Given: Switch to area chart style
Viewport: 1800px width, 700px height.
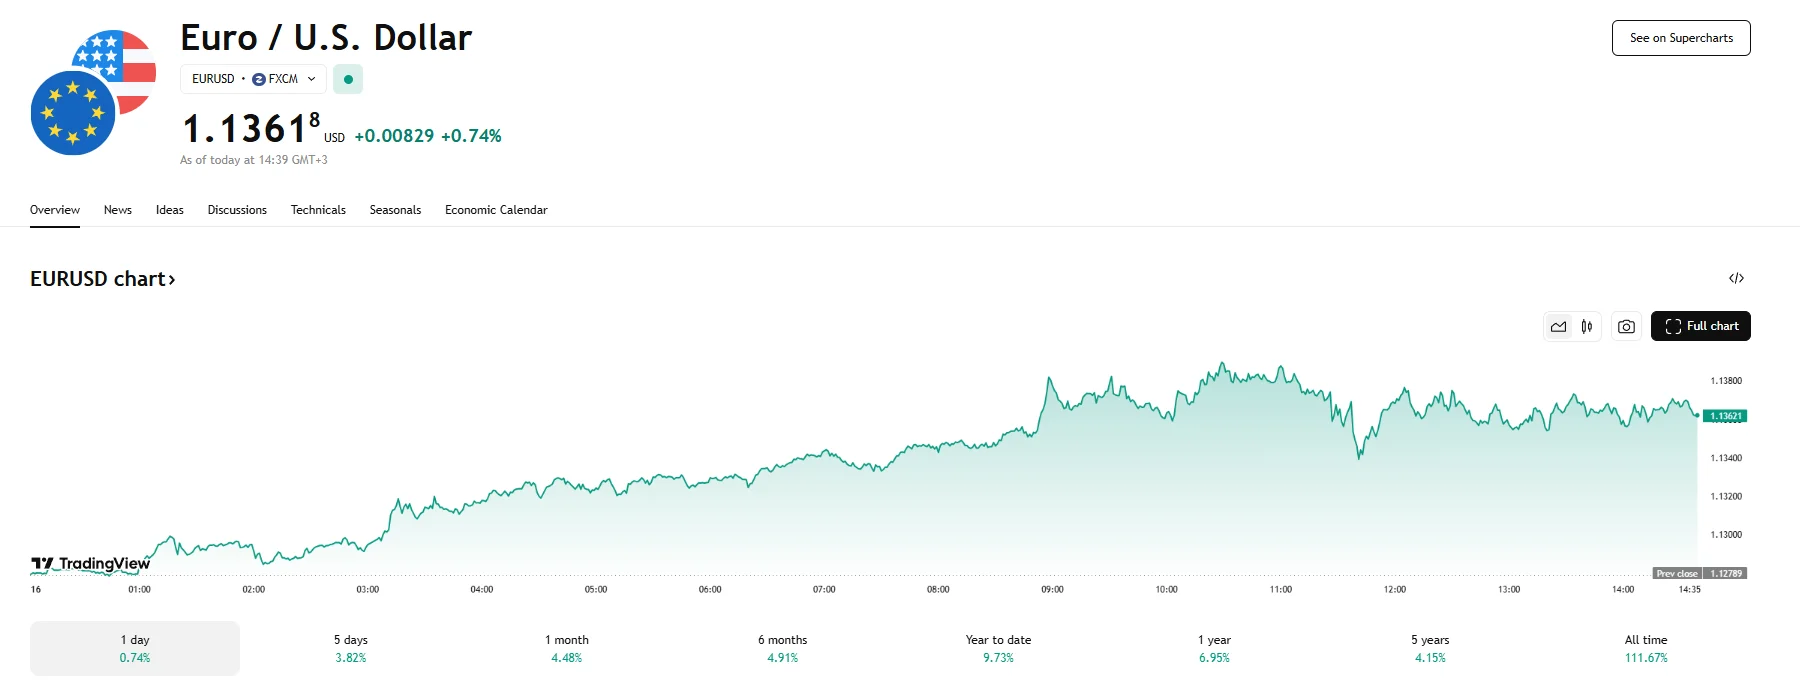Looking at the screenshot, I should pyautogui.click(x=1558, y=327).
